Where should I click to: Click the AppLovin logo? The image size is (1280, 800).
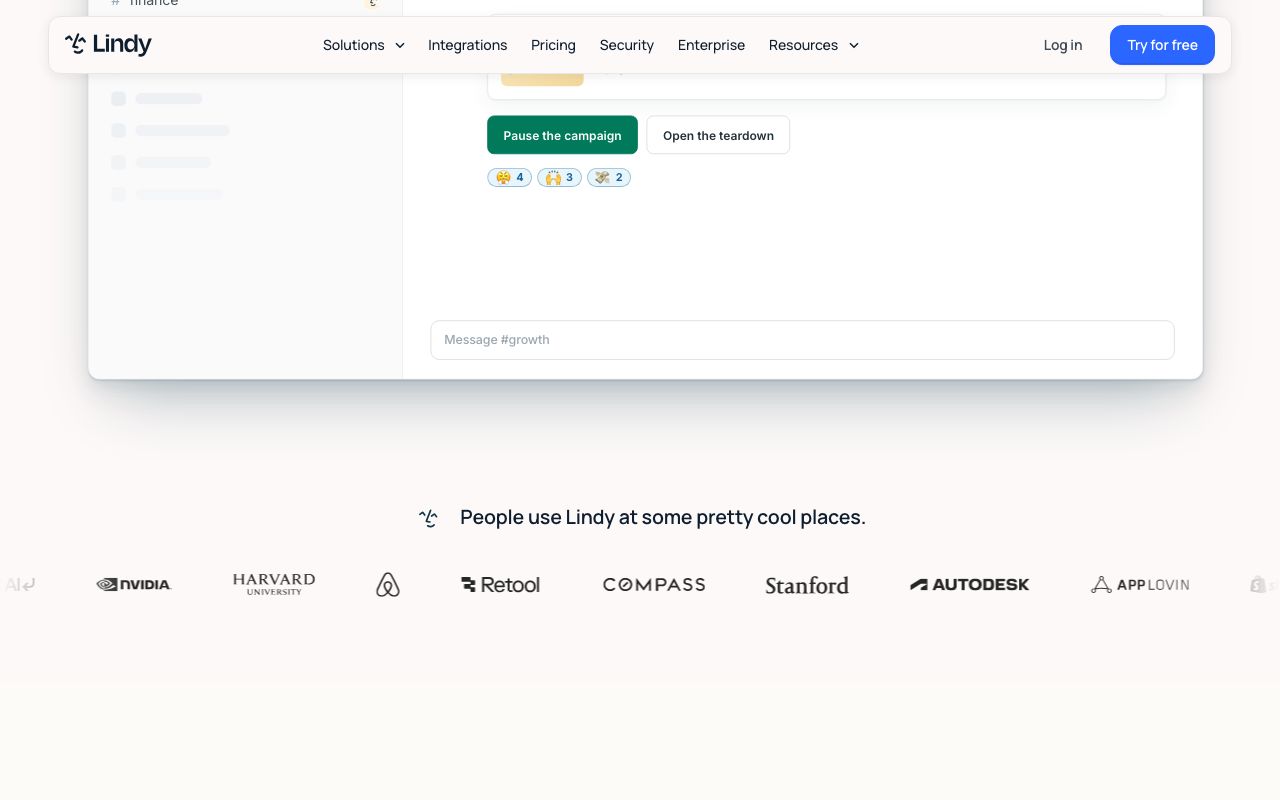click(1140, 584)
